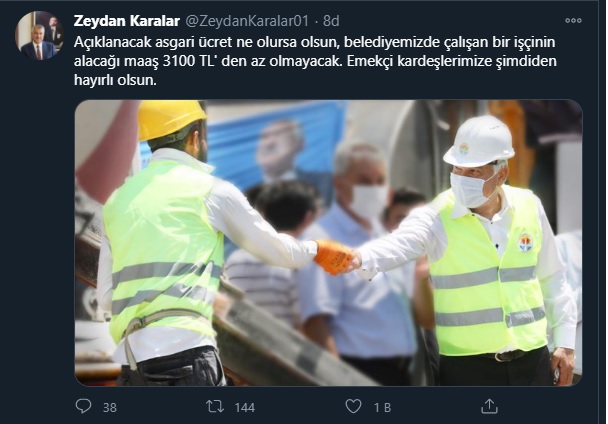Open the three-dot more options menu

coord(573,21)
